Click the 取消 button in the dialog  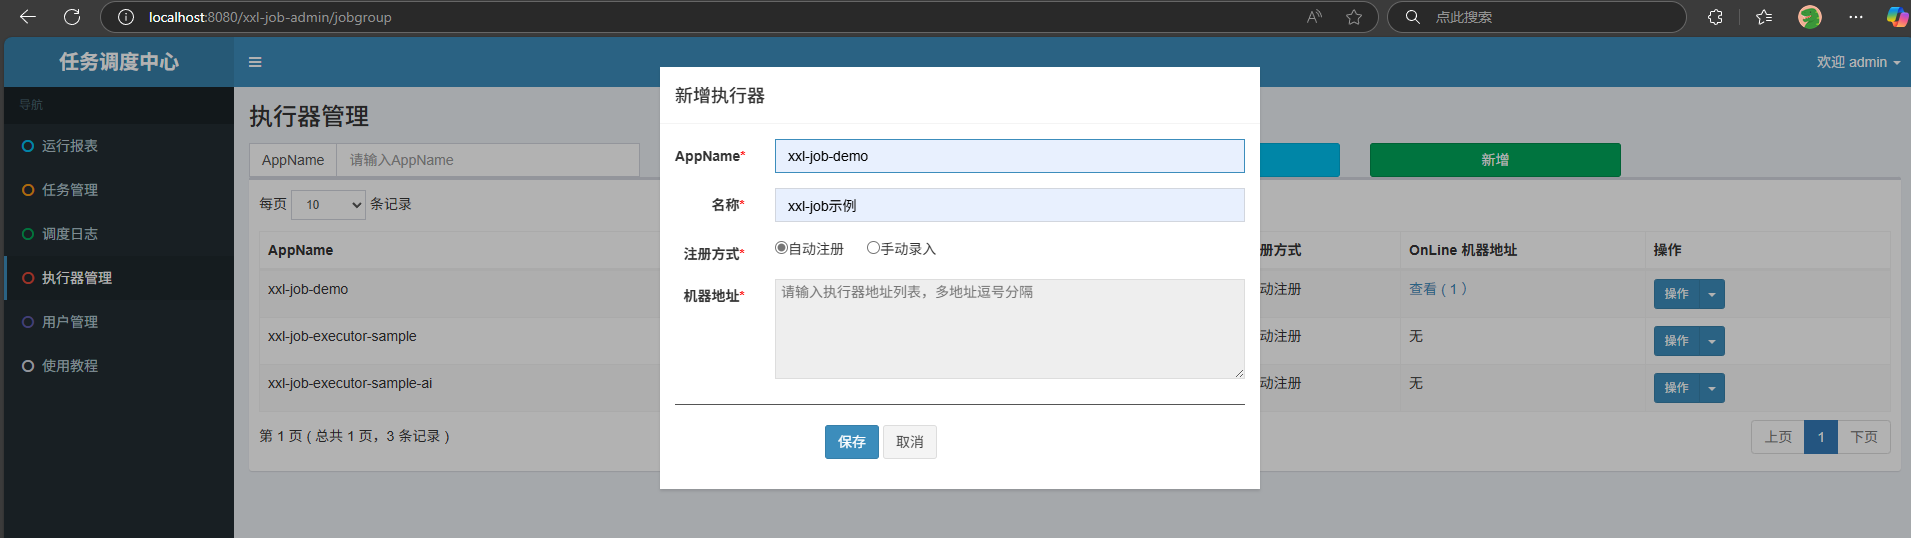click(x=910, y=442)
